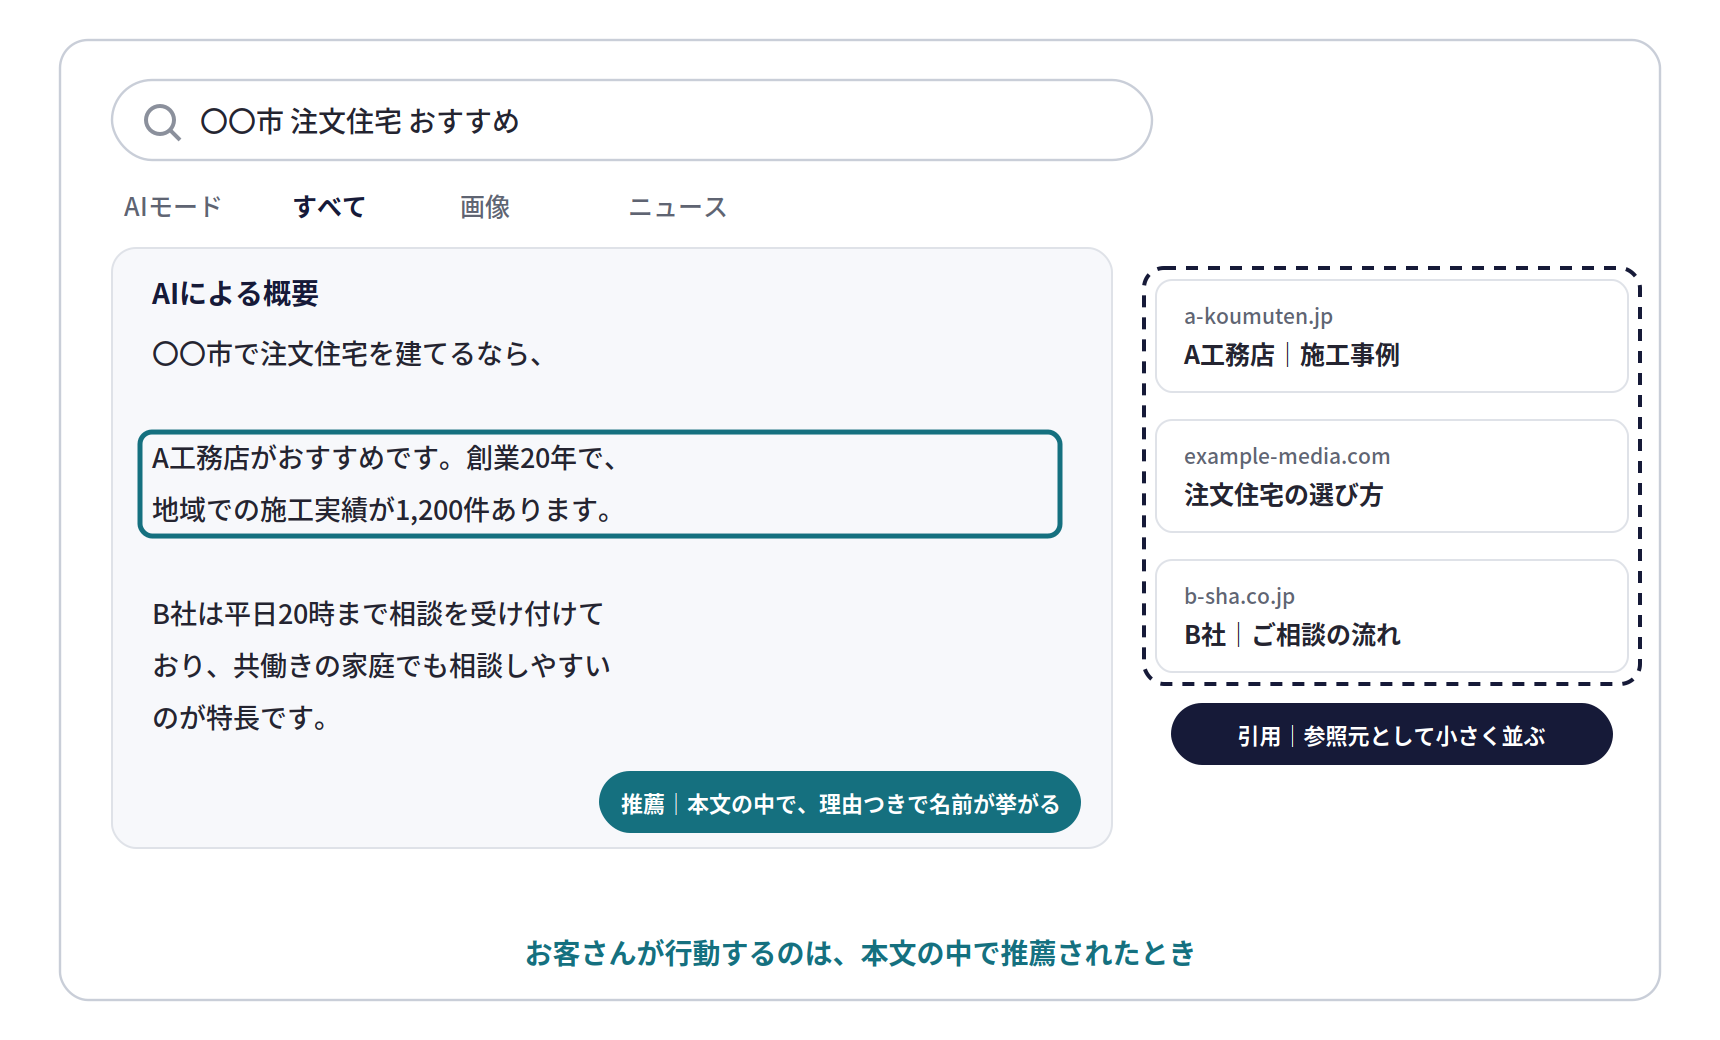
Task: Open the ニュース tab
Action: click(677, 207)
